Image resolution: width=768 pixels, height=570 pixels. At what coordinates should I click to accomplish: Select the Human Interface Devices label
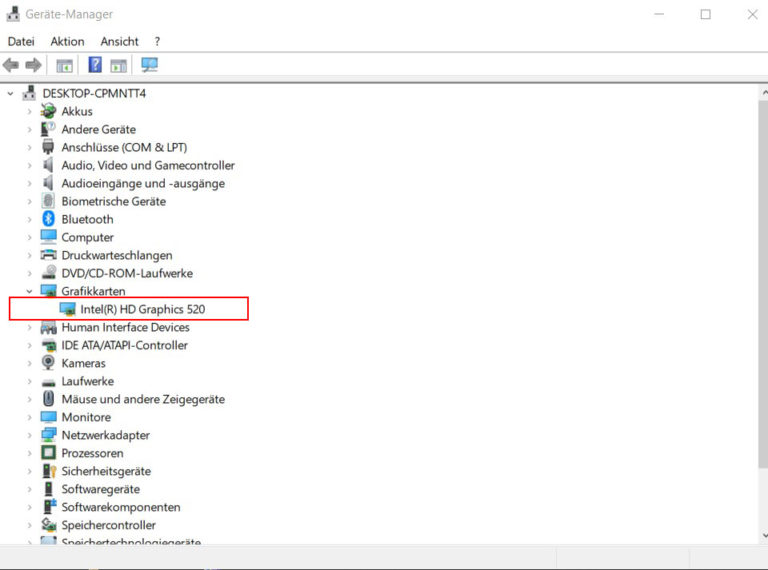coord(125,327)
